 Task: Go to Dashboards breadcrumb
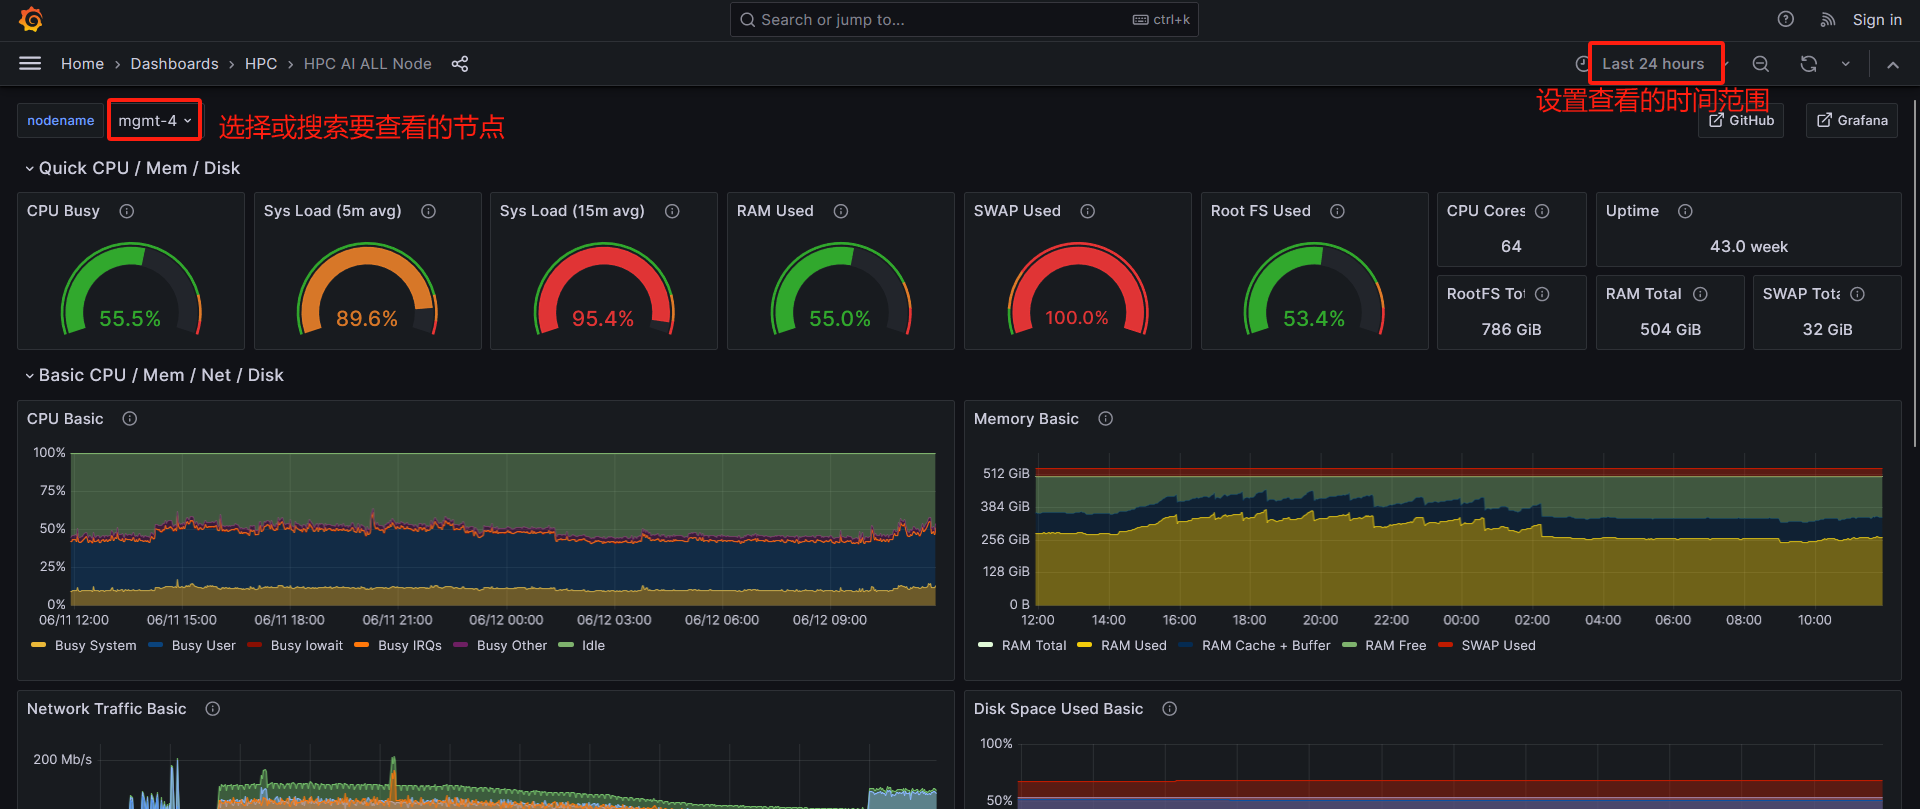point(174,64)
